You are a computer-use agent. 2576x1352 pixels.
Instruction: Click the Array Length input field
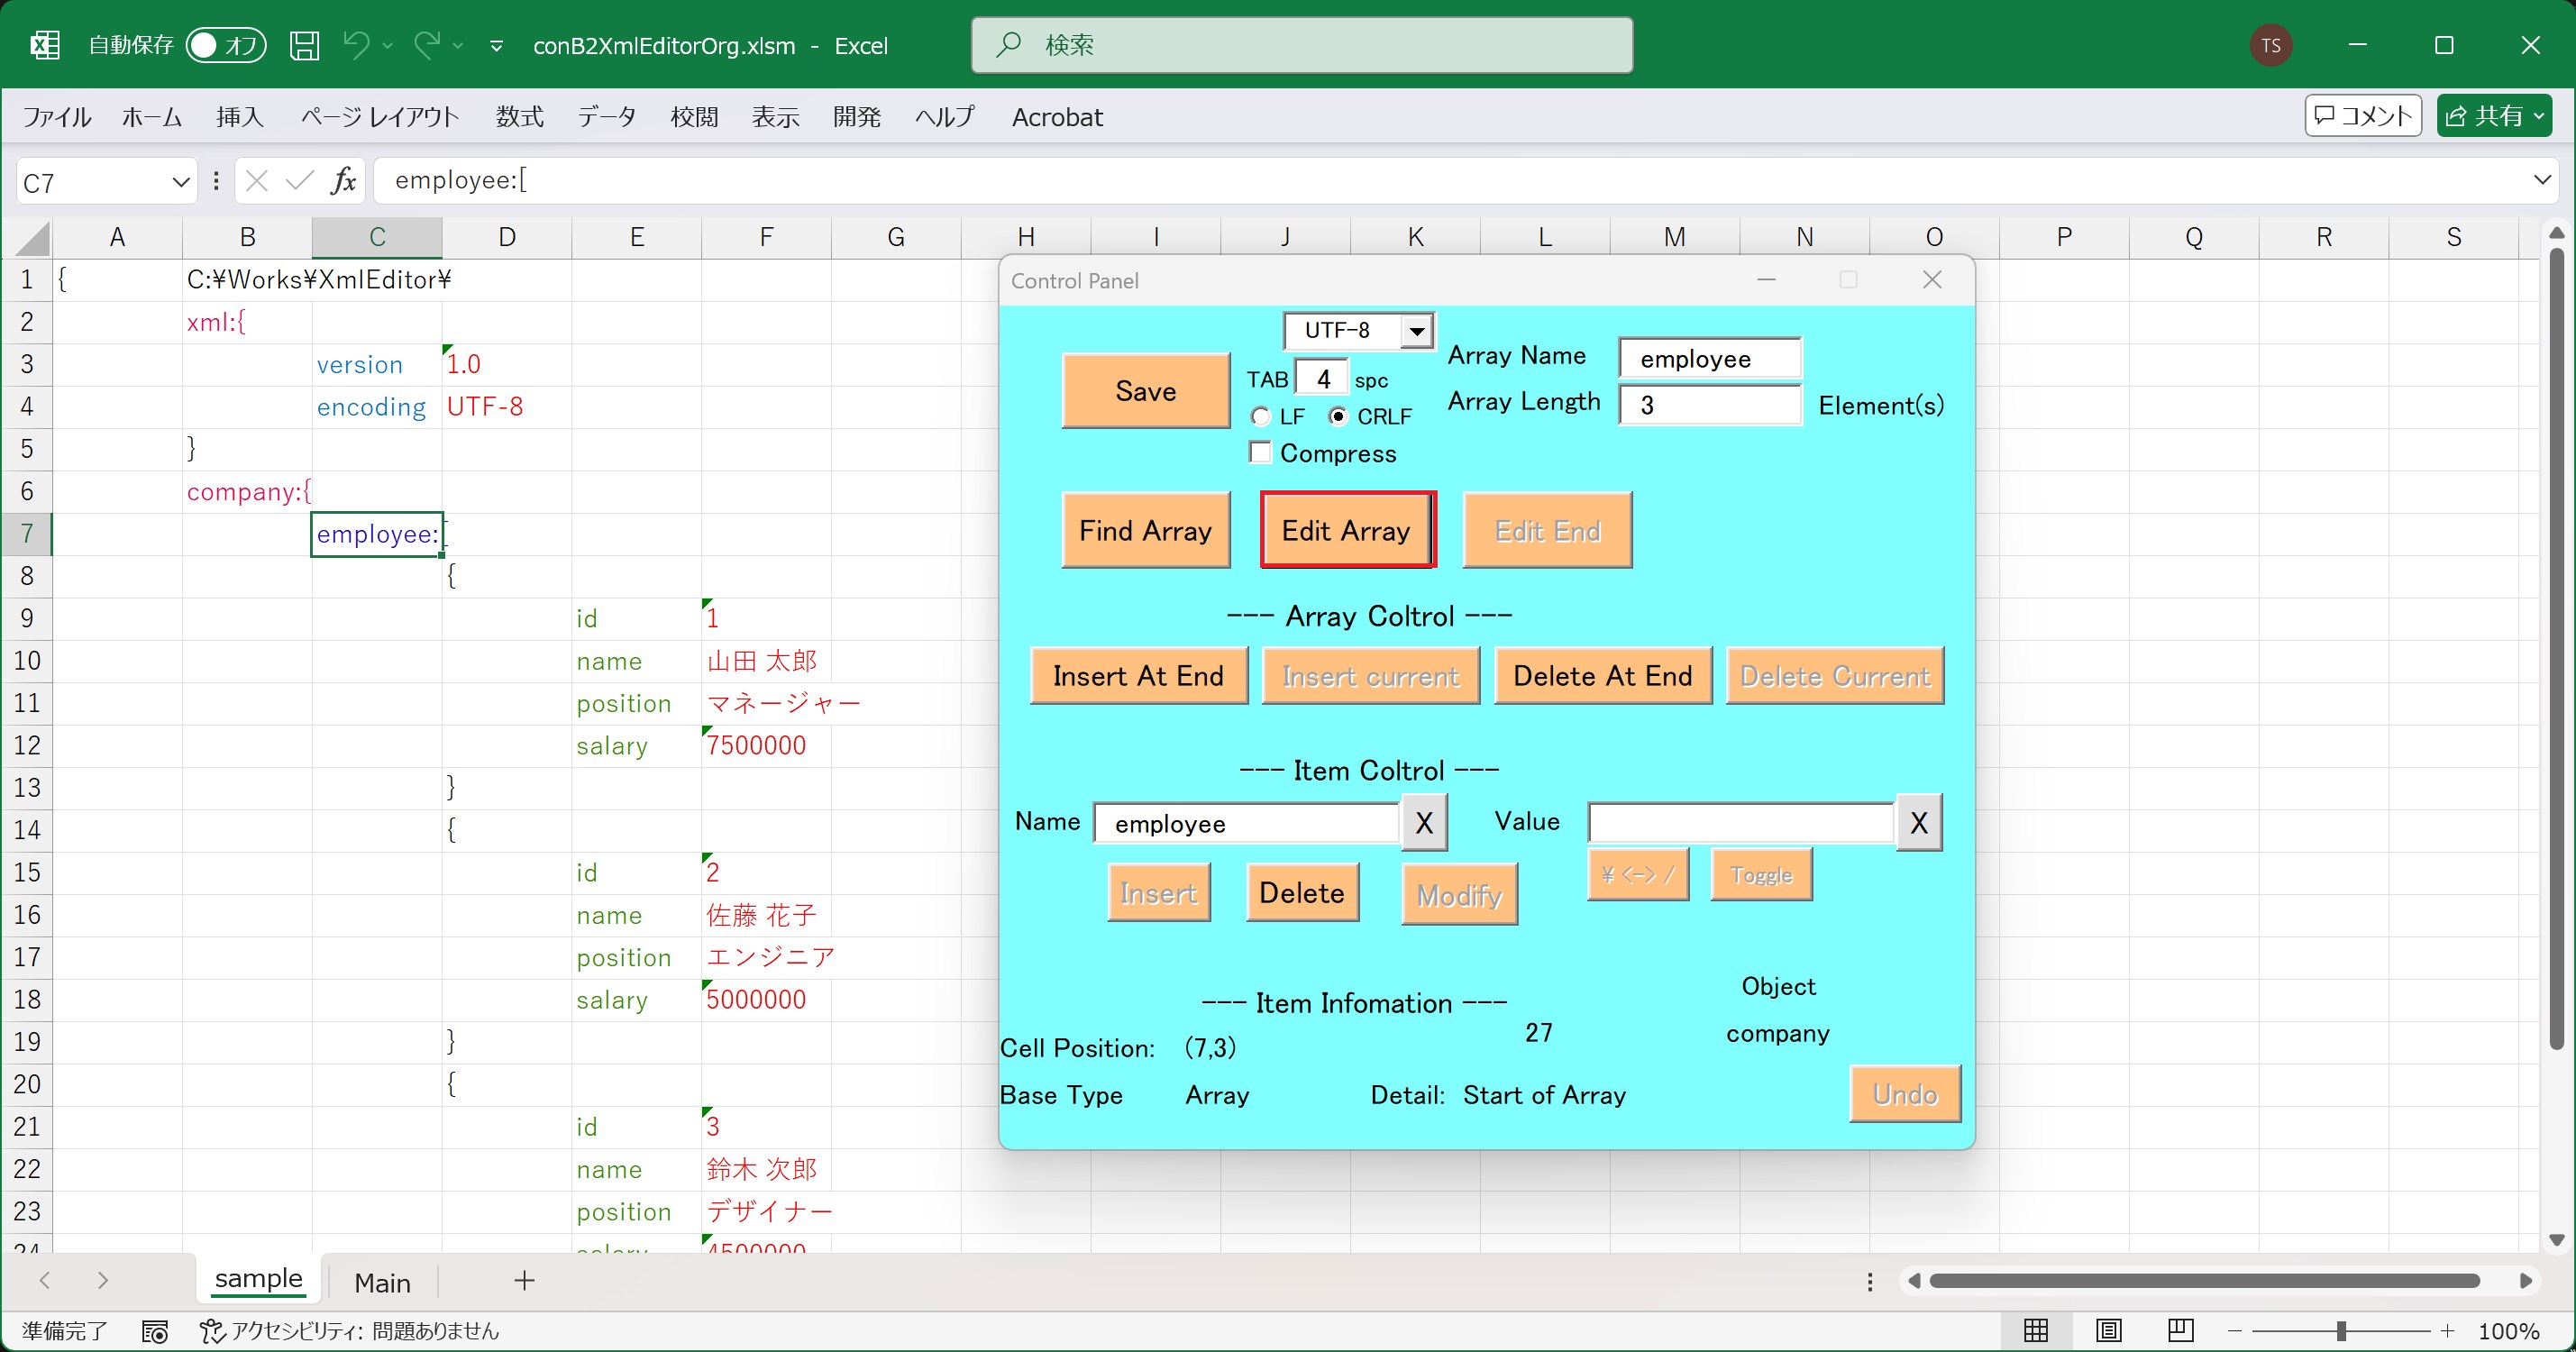coord(1709,405)
